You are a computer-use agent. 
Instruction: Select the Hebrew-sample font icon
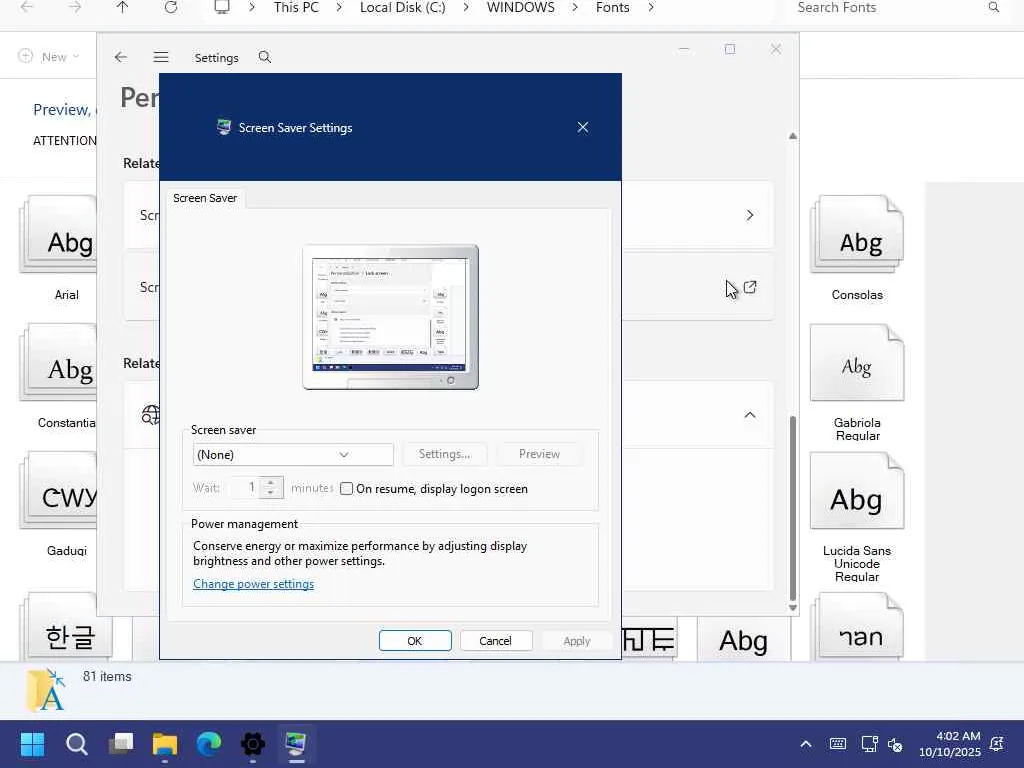(x=857, y=627)
